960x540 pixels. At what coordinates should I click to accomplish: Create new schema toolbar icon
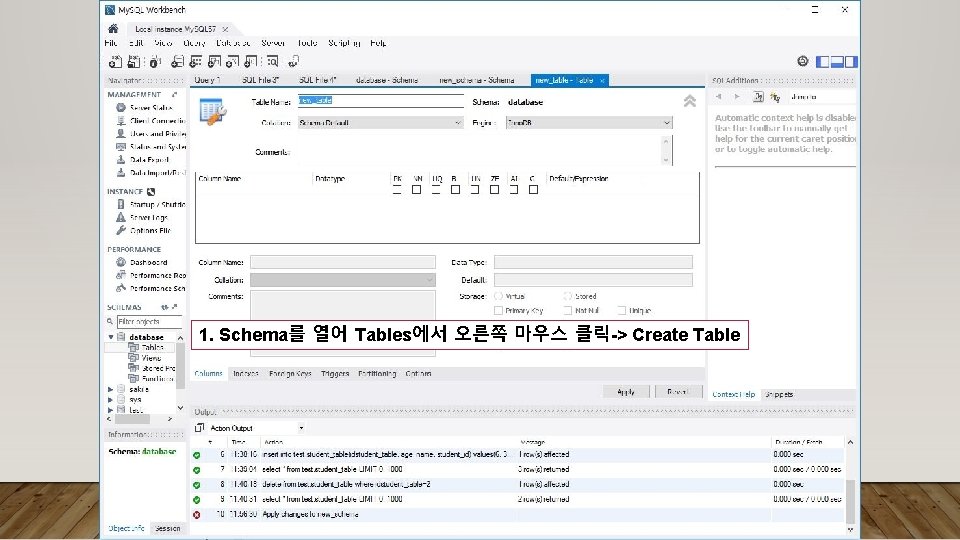click(178, 61)
